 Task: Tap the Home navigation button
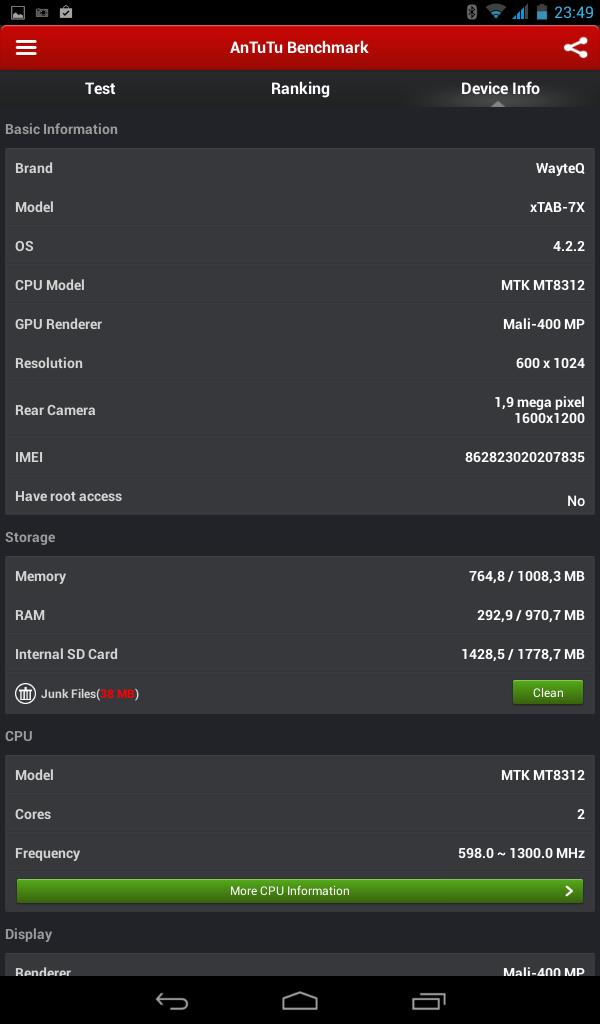pyautogui.click(x=299, y=1001)
